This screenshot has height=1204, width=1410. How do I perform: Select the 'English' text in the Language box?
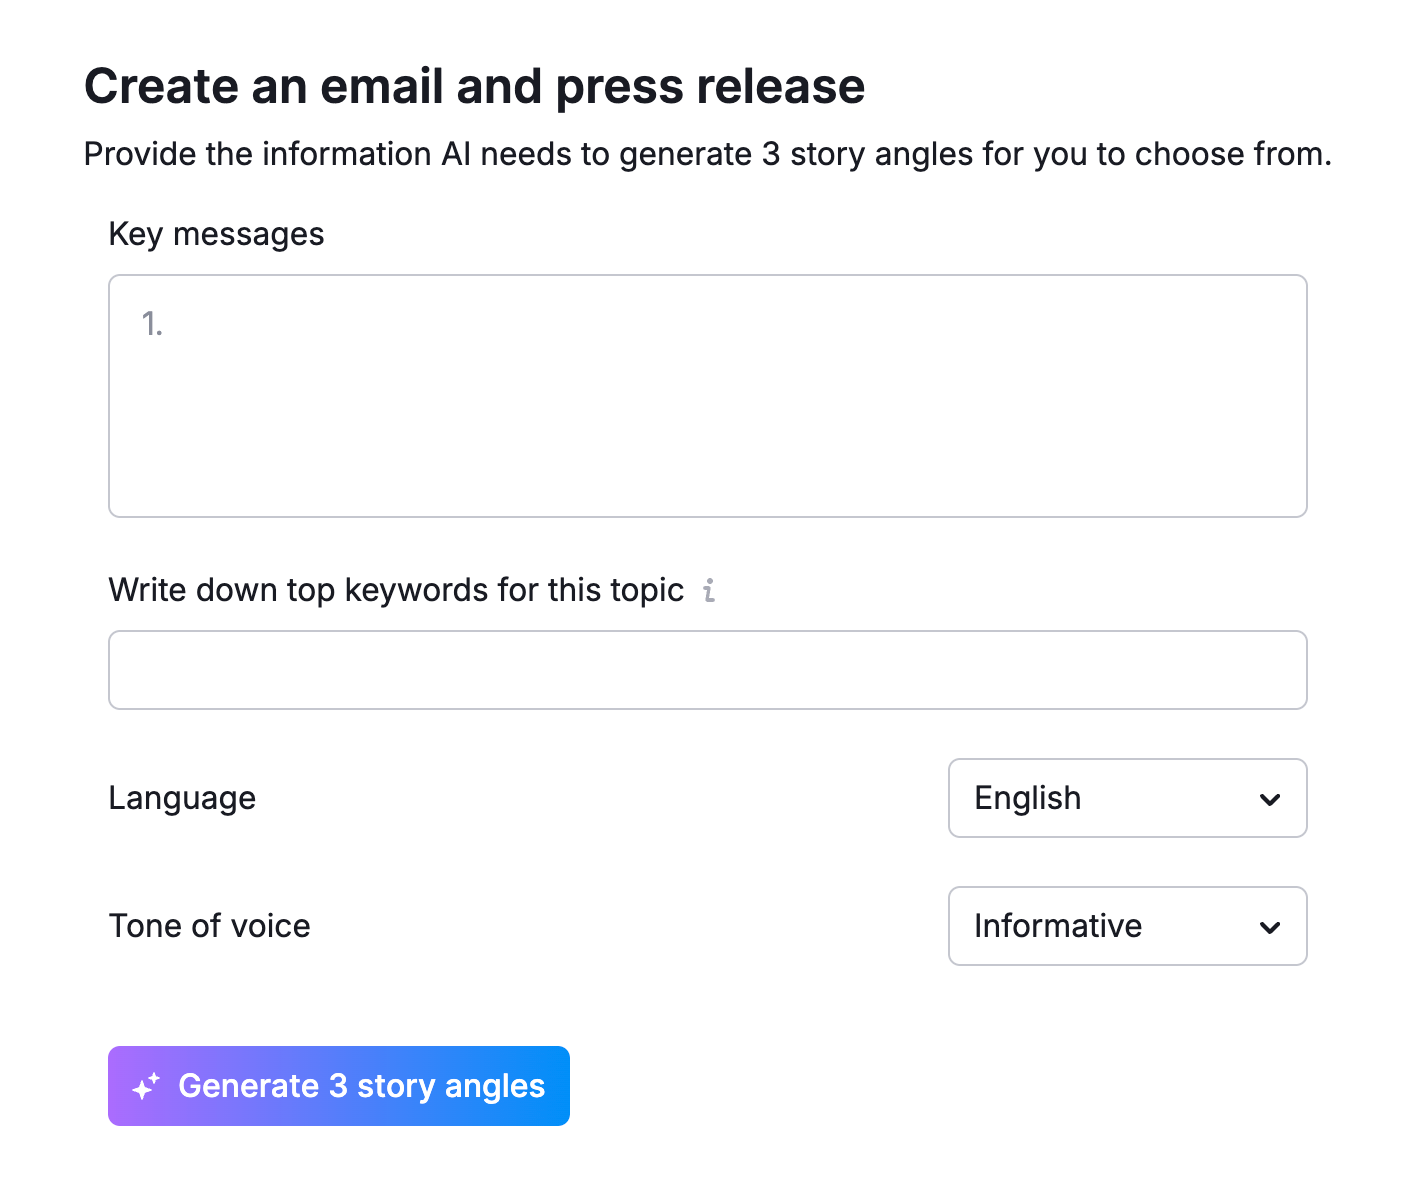coord(1027,798)
